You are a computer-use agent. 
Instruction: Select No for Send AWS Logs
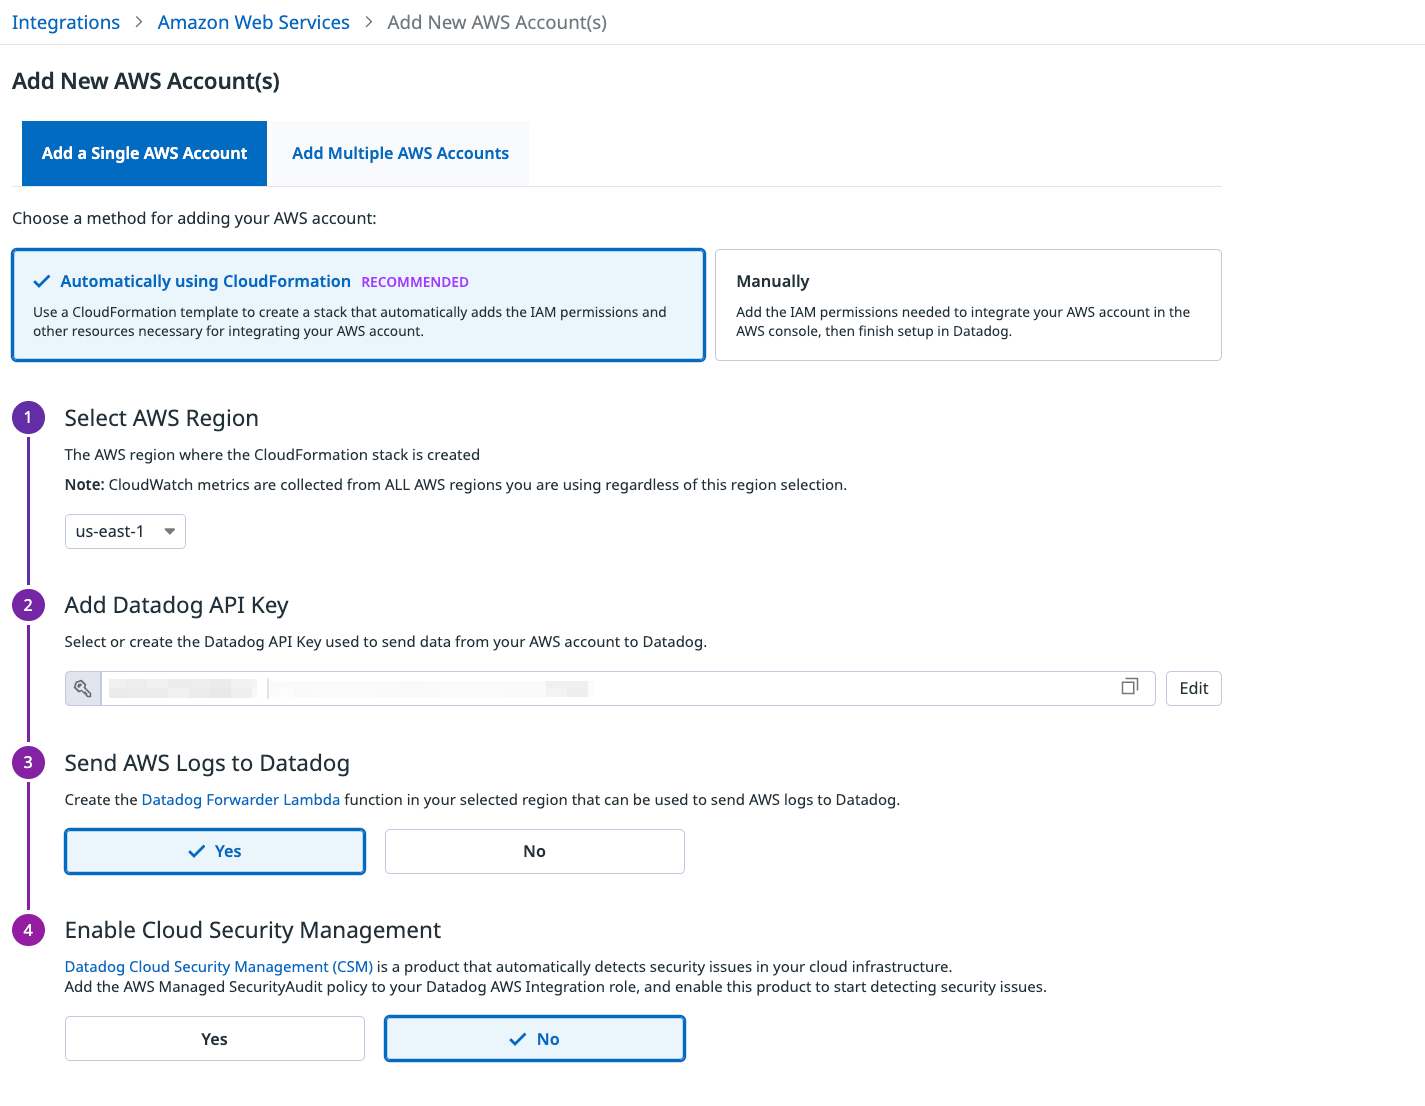click(534, 851)
